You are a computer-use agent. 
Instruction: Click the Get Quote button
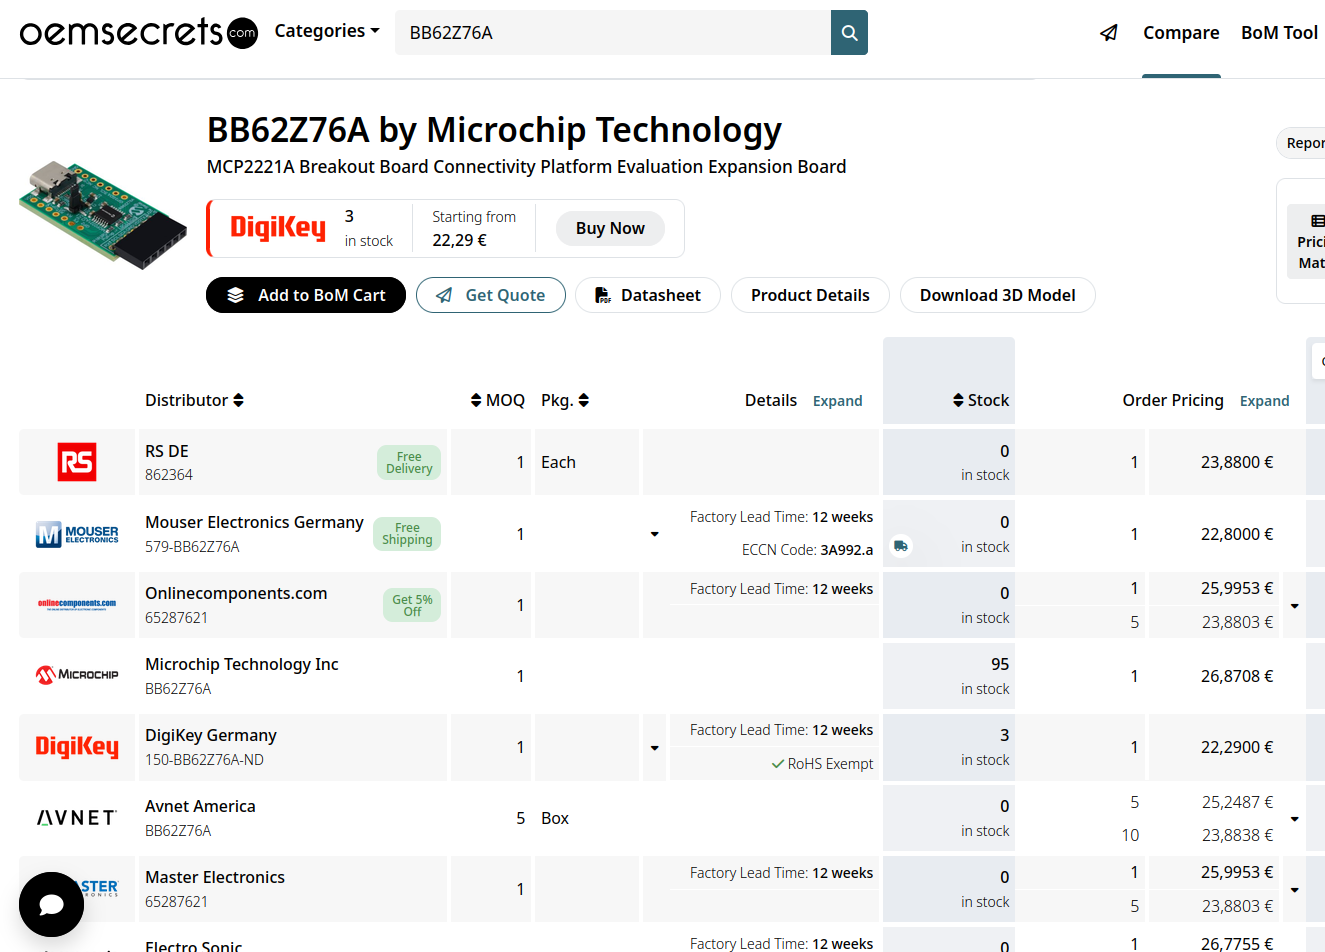click(x=491, y=295)
